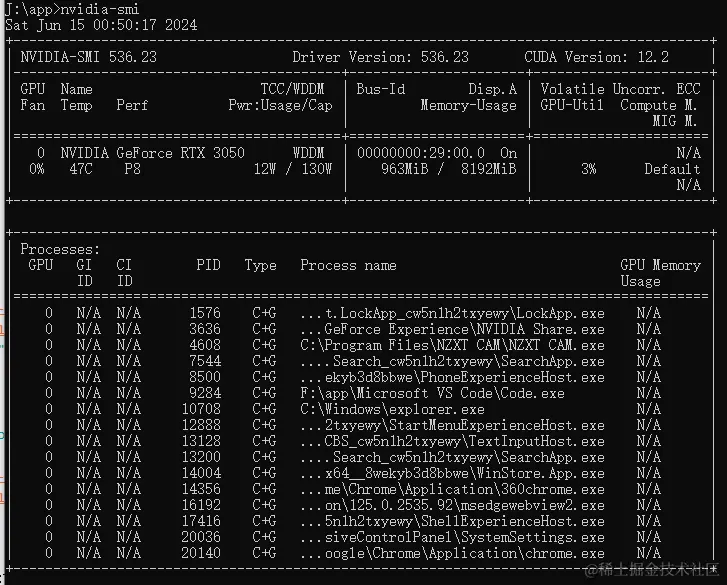Click the LockApp.exe process name
Screen dimensions: 727x585
pyautogui.click(x=452, y=313)
